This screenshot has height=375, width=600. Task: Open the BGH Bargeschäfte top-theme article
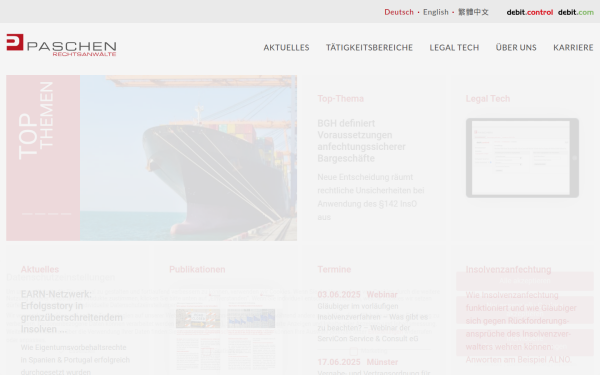(361, 141)
